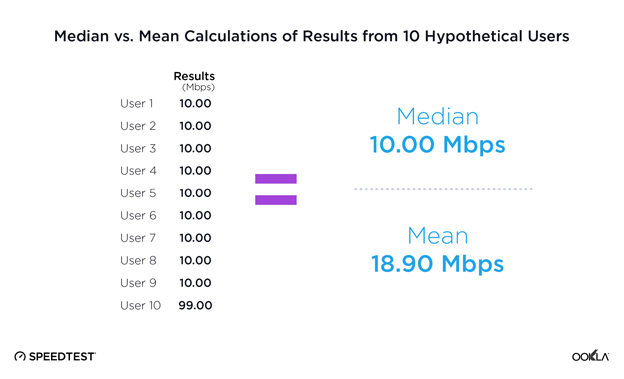Viewport: 624px width, 379px height.
Task: Click User 8's 10.00 result
Action: point(195,260)
